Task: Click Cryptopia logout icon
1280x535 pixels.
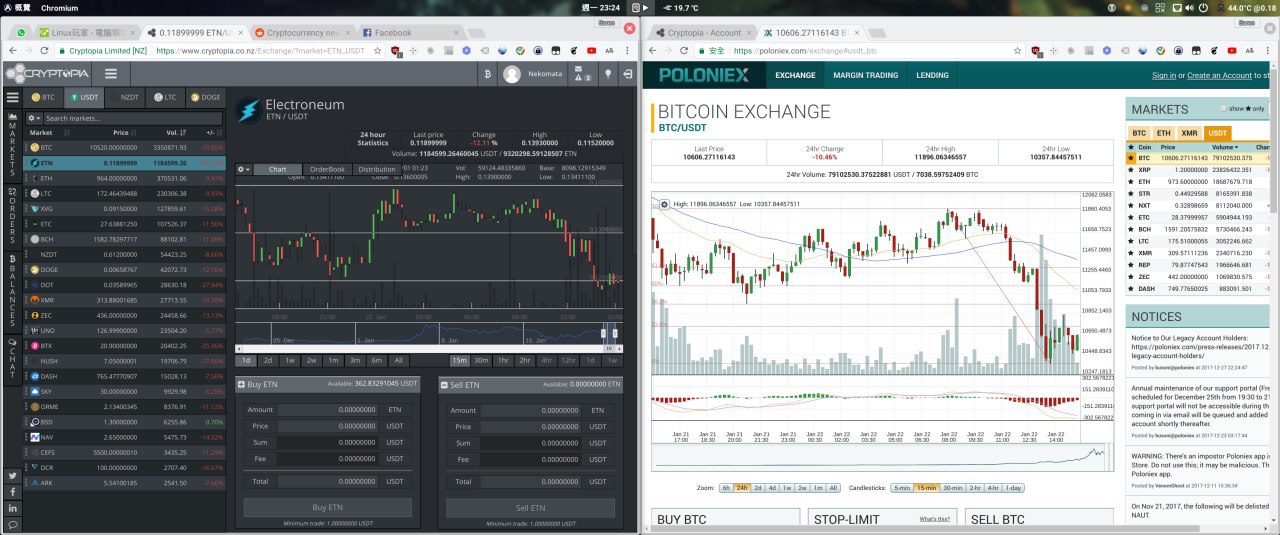Action: [x=627, y=73]
